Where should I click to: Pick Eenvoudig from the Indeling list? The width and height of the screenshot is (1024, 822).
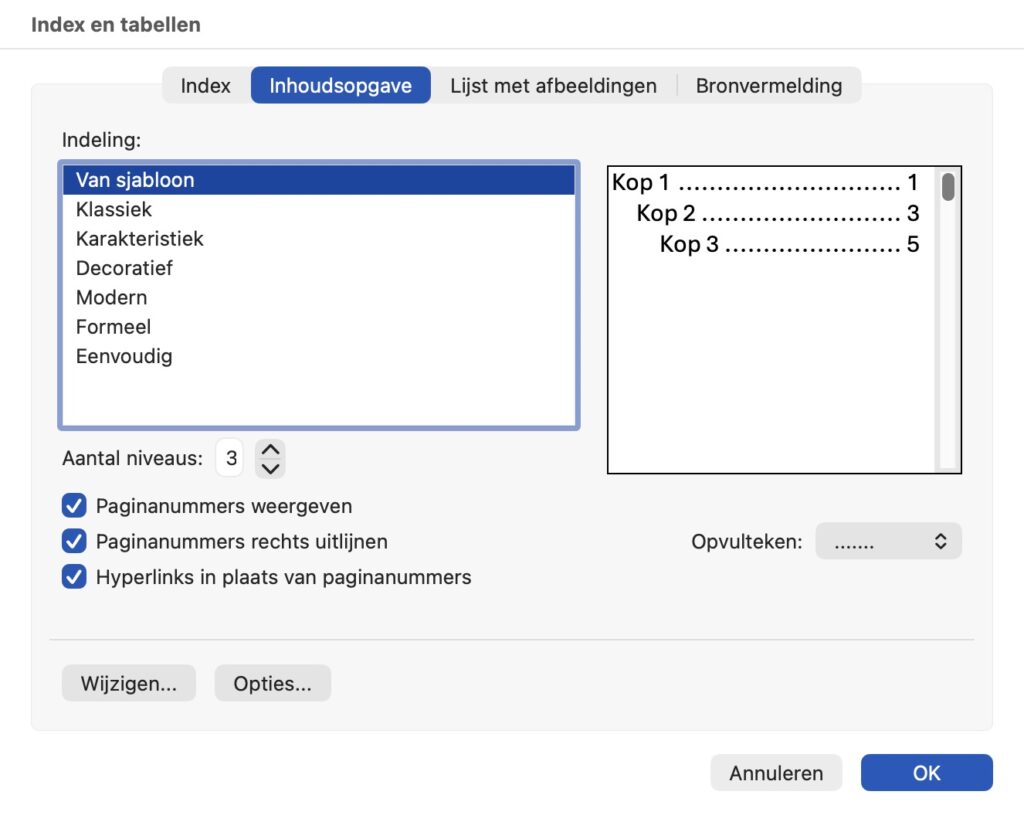[124, 356]
